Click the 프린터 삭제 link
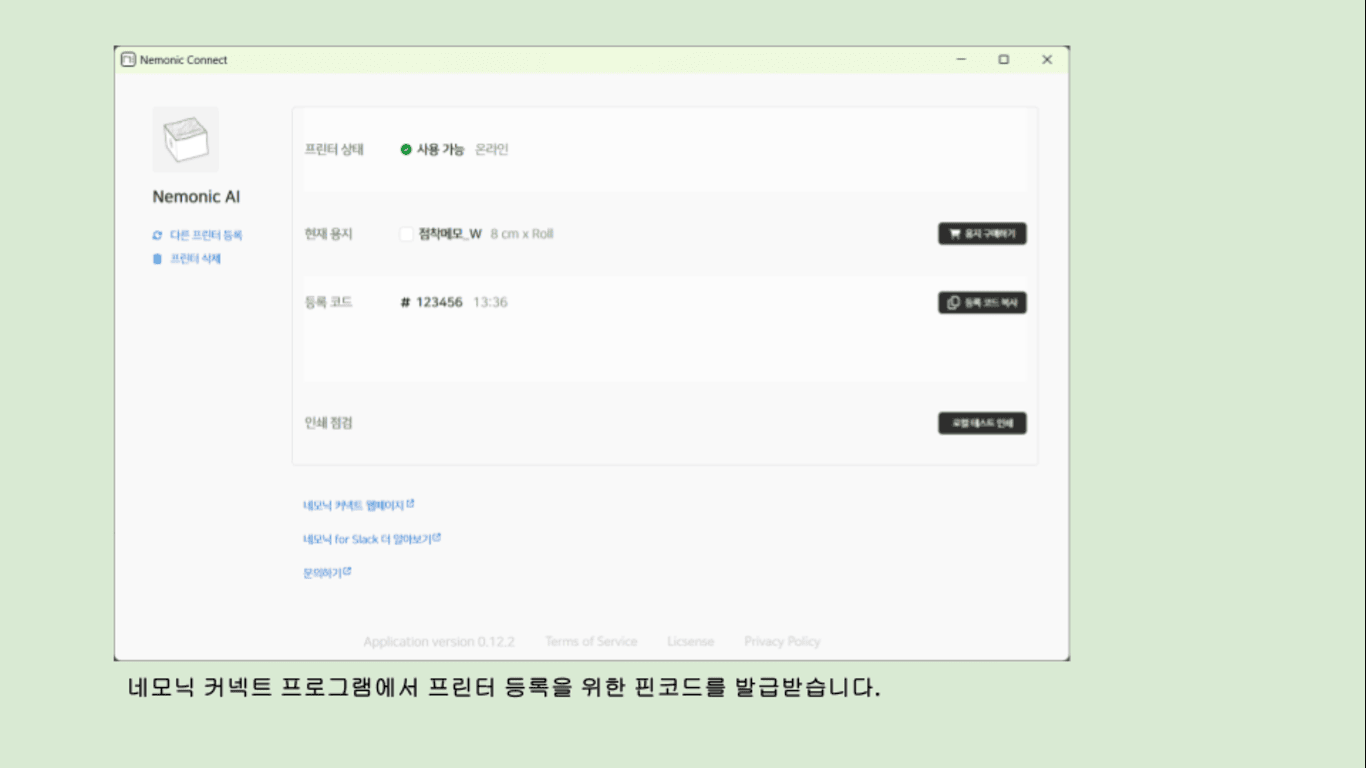This screenshot has height=768, width=1366. 186,259
